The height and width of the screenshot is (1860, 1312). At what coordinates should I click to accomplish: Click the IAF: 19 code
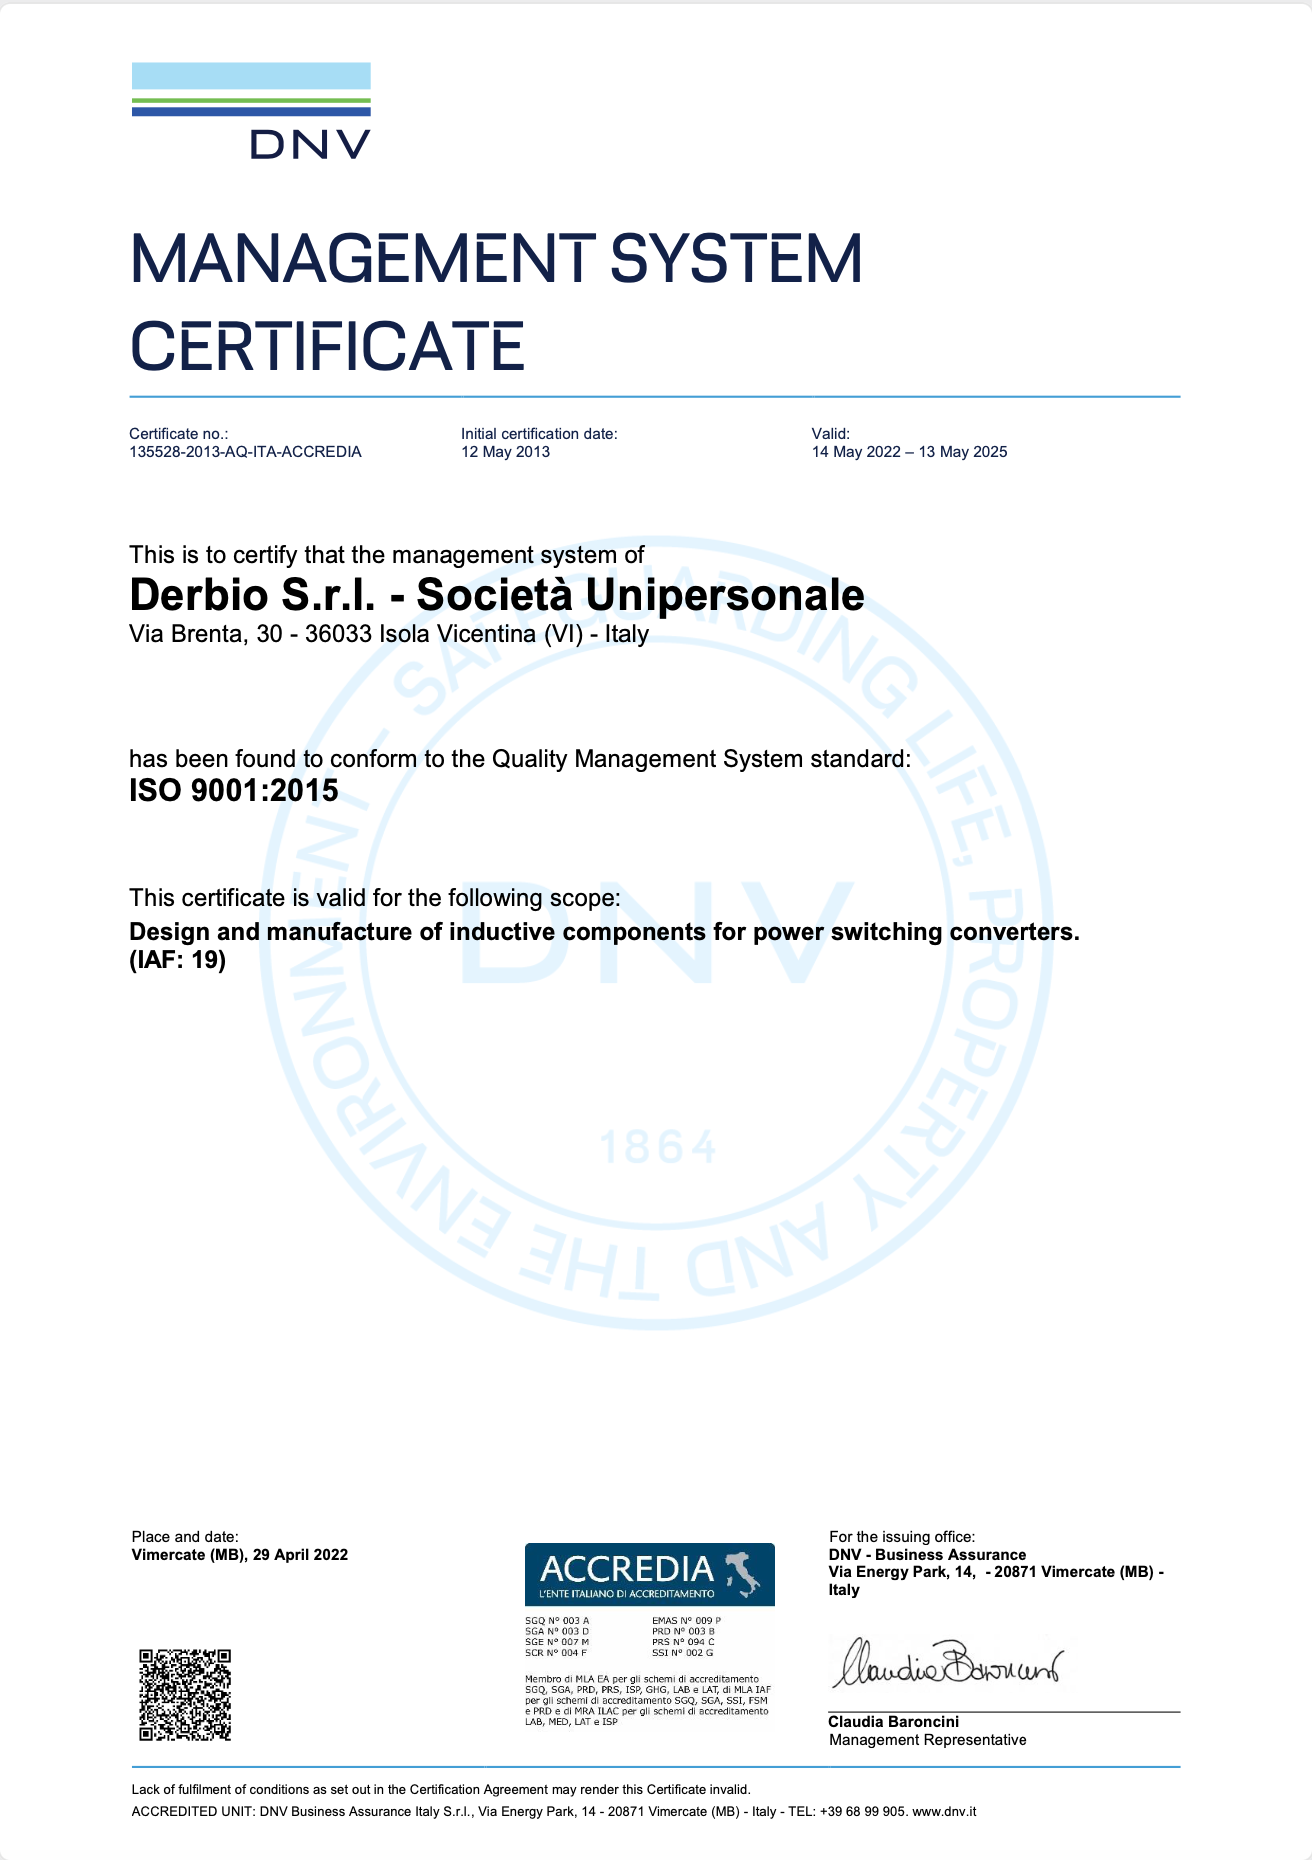[178, 961]
